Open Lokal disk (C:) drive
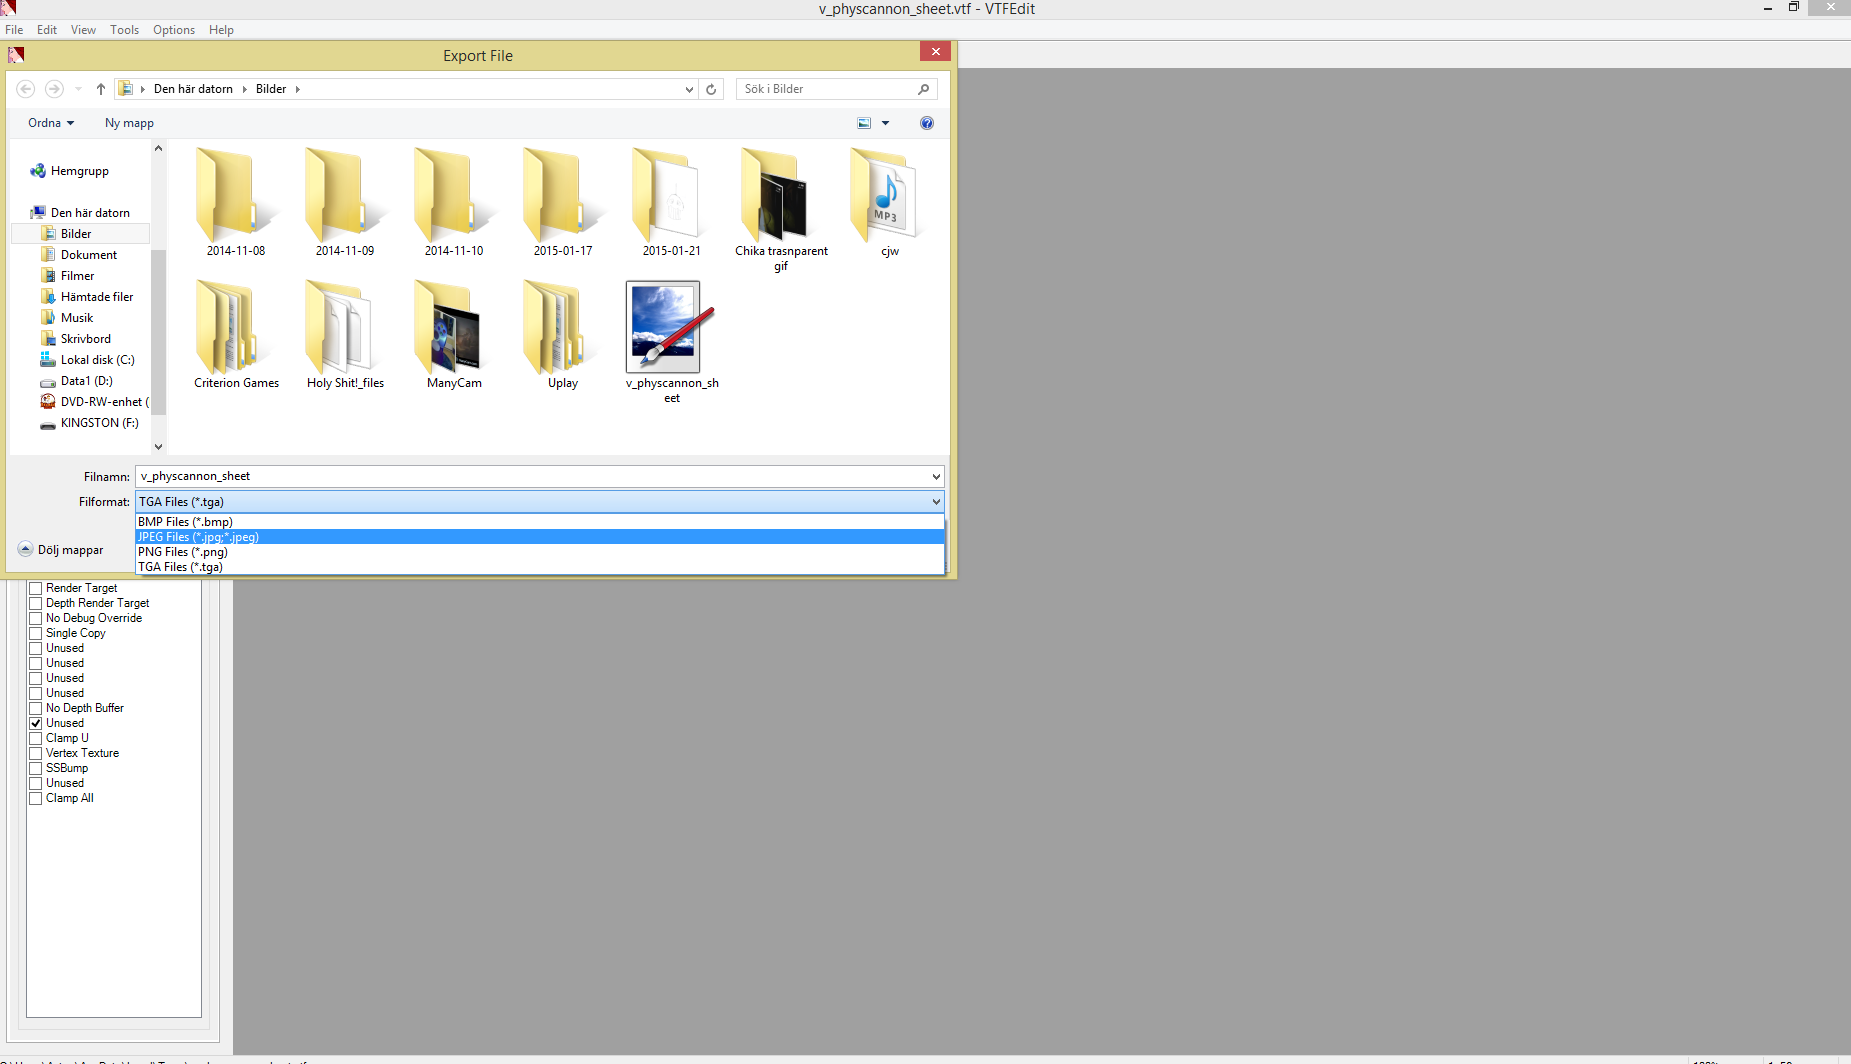The image size is (1851, 1064). click(87, 360)
